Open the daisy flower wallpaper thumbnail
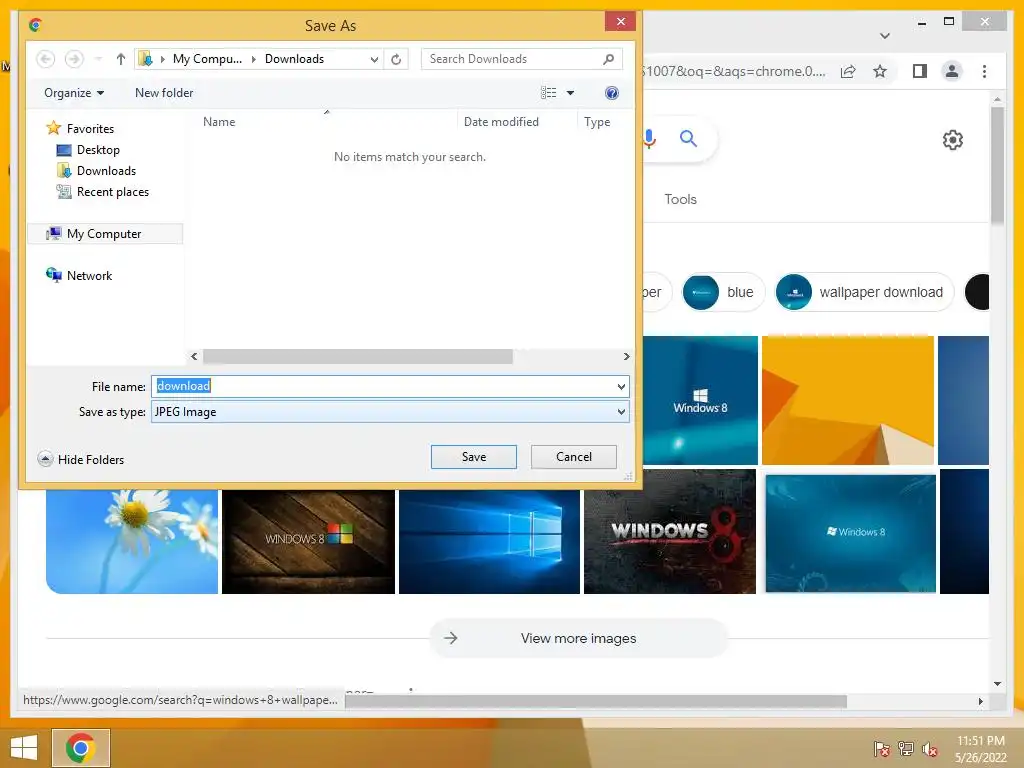This screenshot has height=768, width=1024. (131, 541)
